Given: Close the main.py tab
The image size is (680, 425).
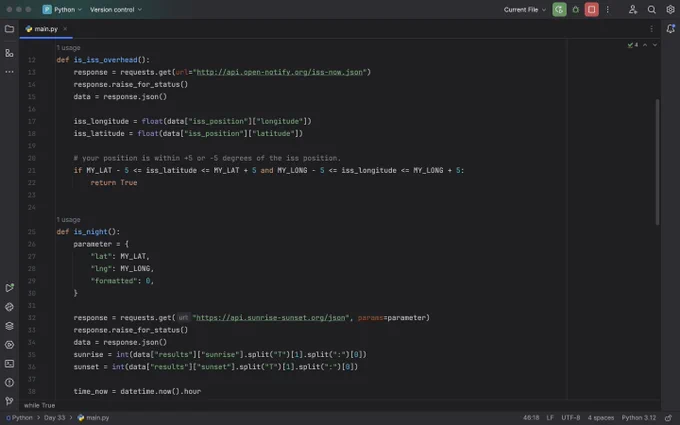Looking at the screenshot, I should [x=65, y=29].
